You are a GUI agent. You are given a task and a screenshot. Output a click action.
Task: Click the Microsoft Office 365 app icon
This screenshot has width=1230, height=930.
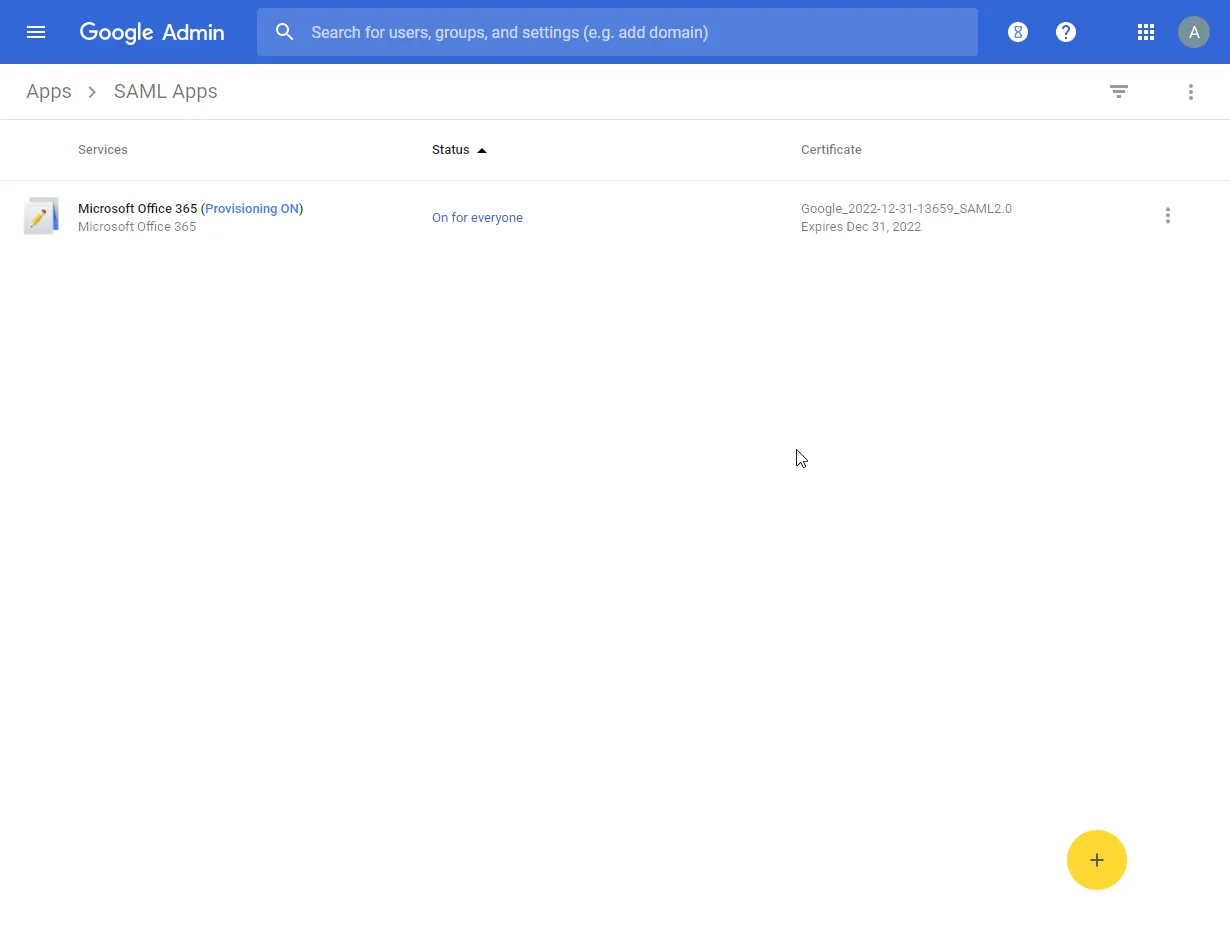click(41, 216)
